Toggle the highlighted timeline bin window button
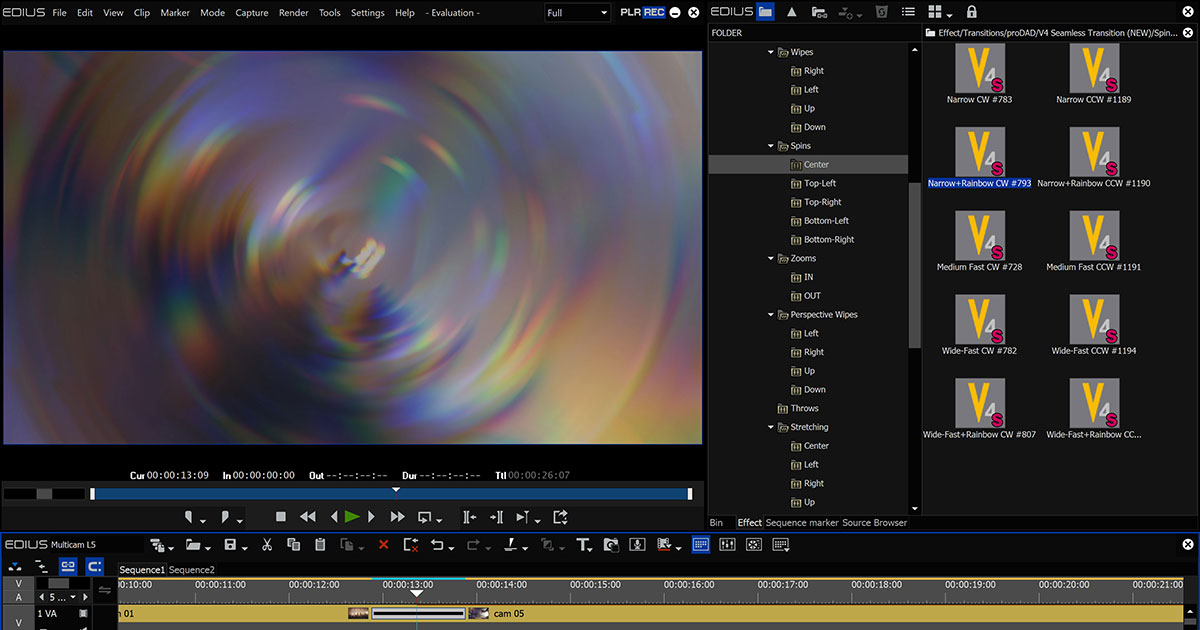Viewport: 1200px width, 630px height. 701,545
